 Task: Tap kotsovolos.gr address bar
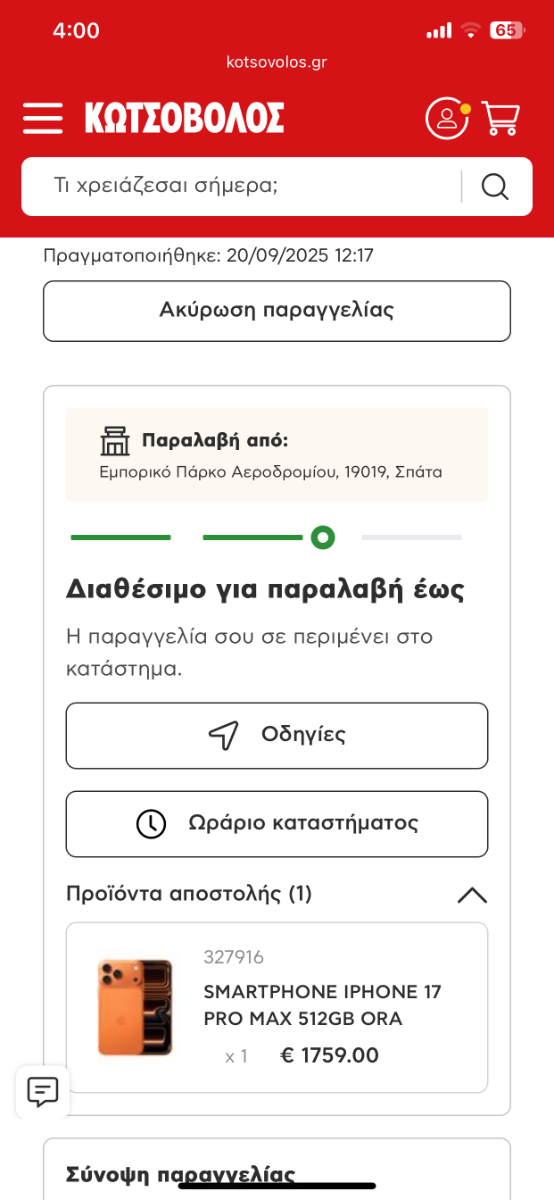tap(277, 62)
